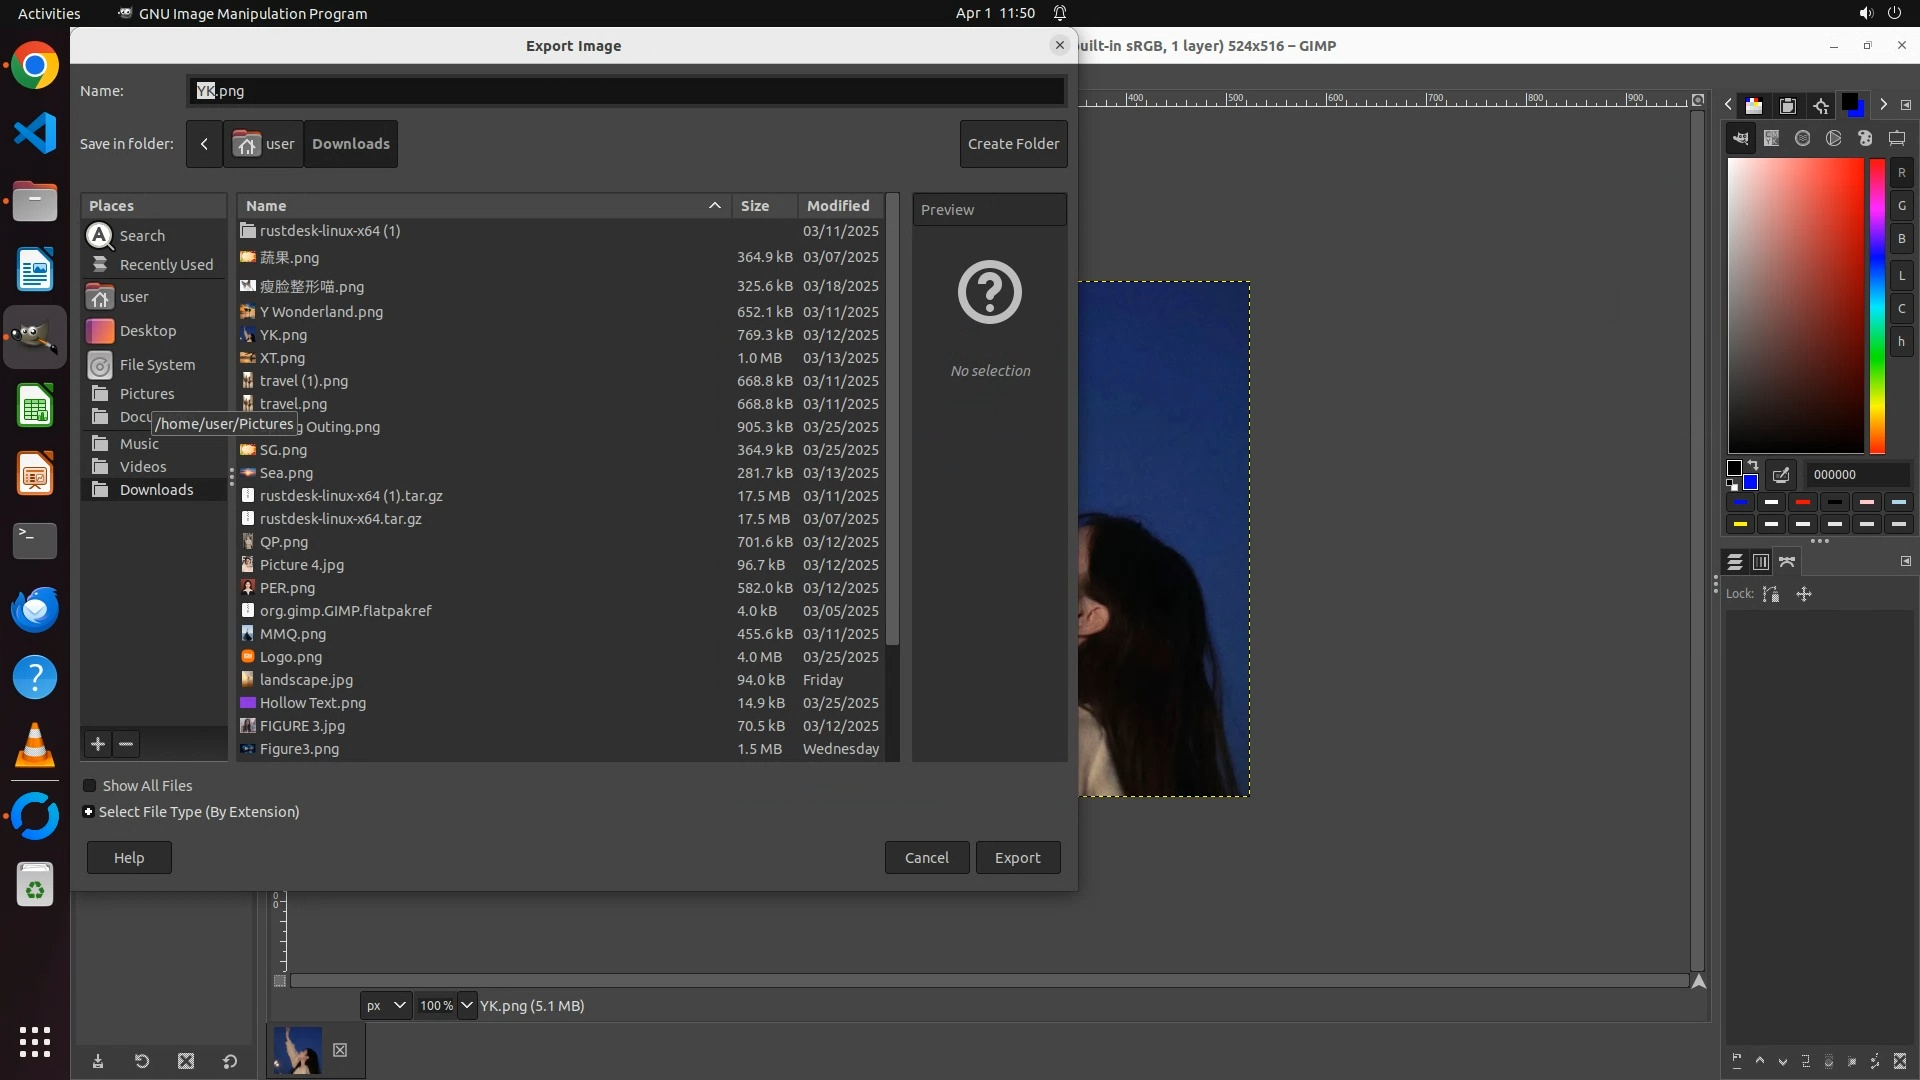Switch to the color Wheel selector
The image size is (1920, 1080).
(x=1834, y=138)
